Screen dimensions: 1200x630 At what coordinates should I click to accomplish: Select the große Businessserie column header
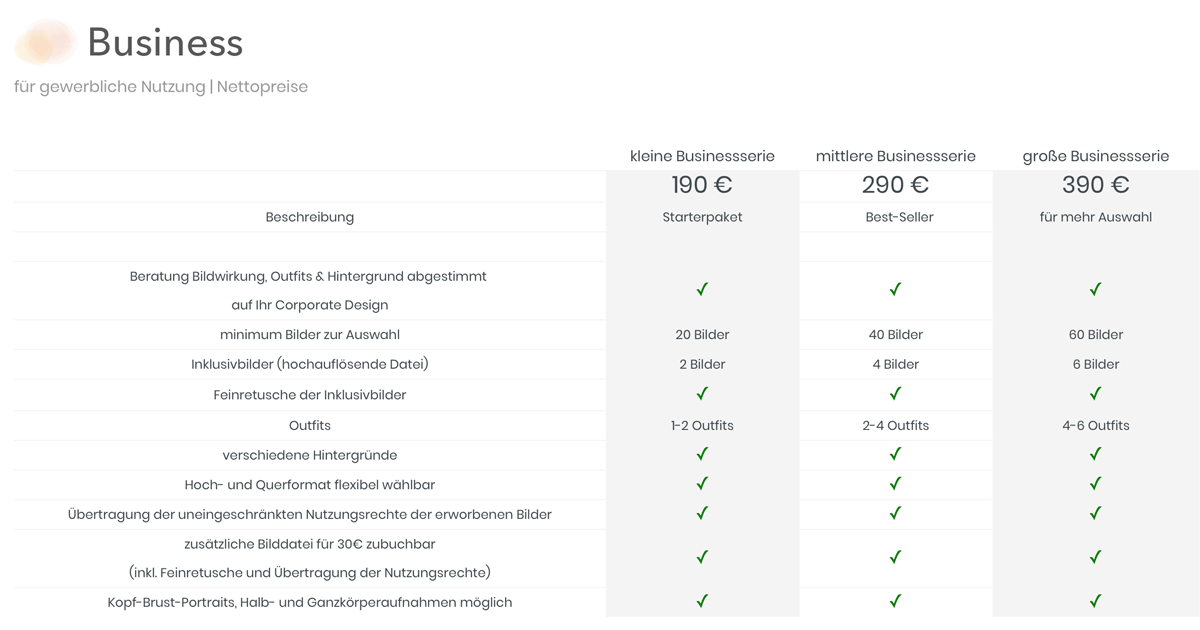(x=1096, y=156)
